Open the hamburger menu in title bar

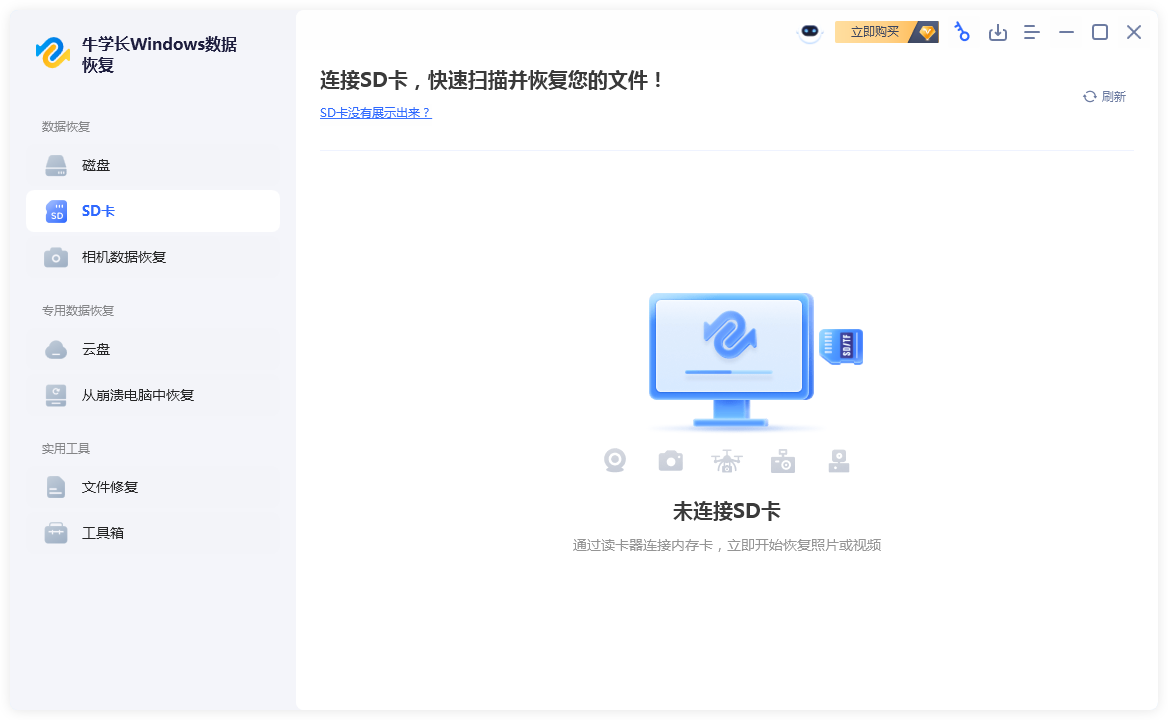[1032, 33]
